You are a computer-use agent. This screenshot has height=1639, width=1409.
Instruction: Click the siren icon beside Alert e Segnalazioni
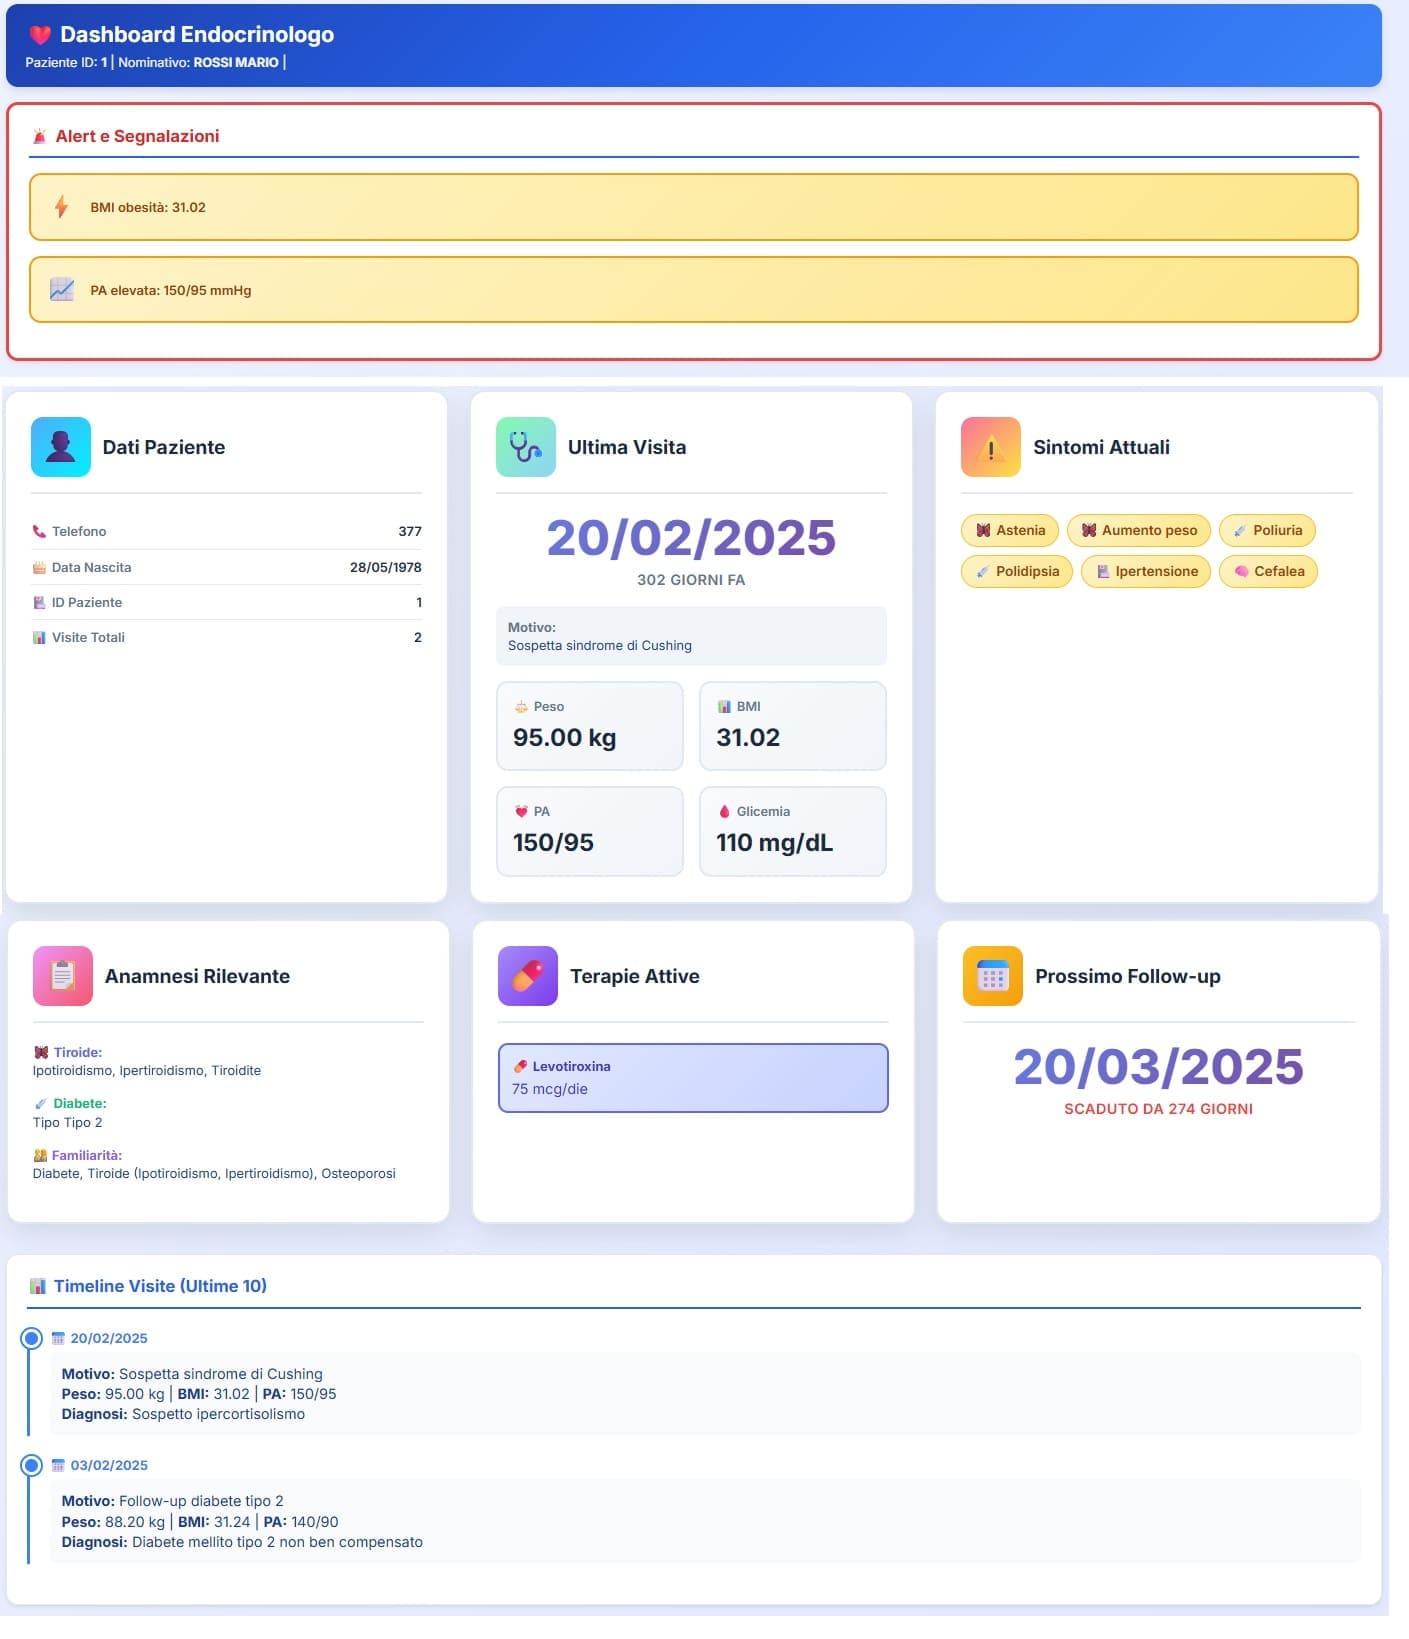39,137
